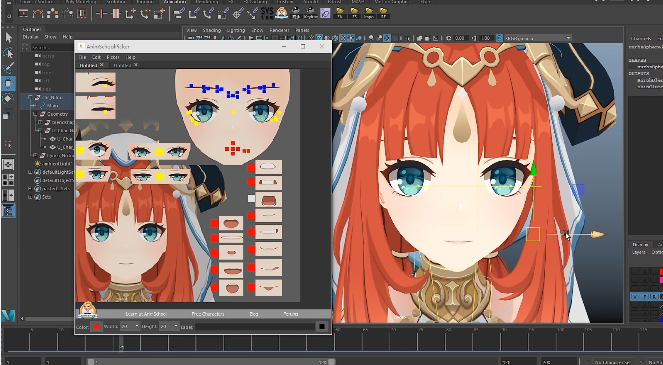The image size is (663, 365).
Task: Click the green Y-axis move manipulator arrow
Action: [533, 168]
